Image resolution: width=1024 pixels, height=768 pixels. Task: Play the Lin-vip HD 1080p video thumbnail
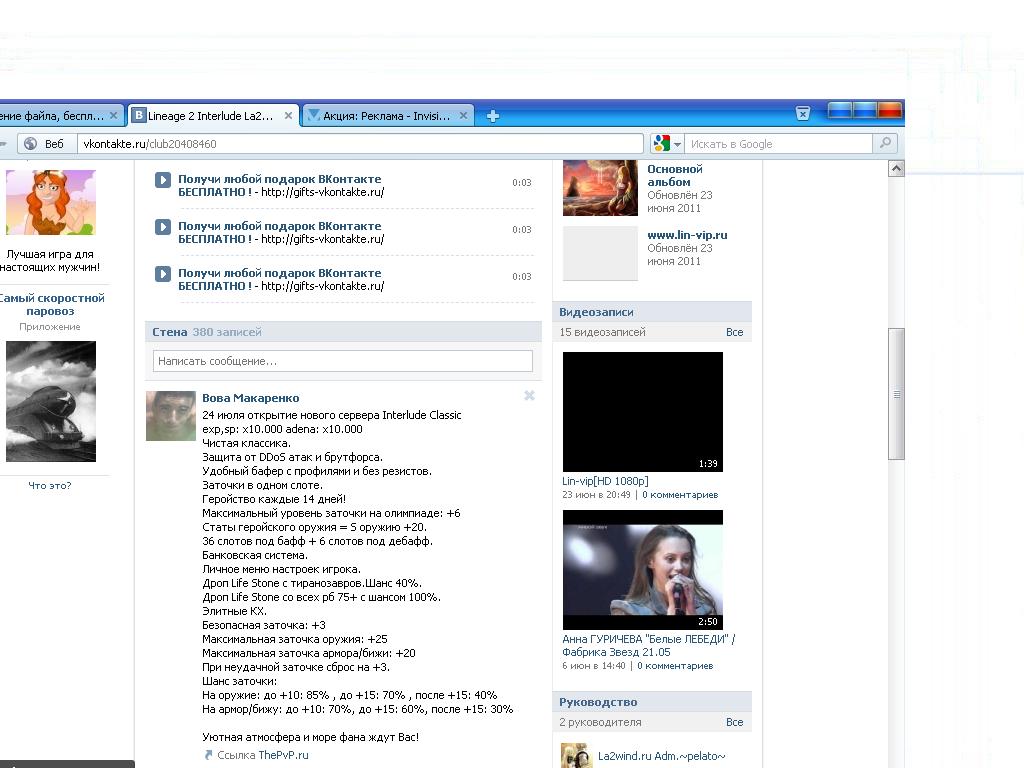coord(643,412)
